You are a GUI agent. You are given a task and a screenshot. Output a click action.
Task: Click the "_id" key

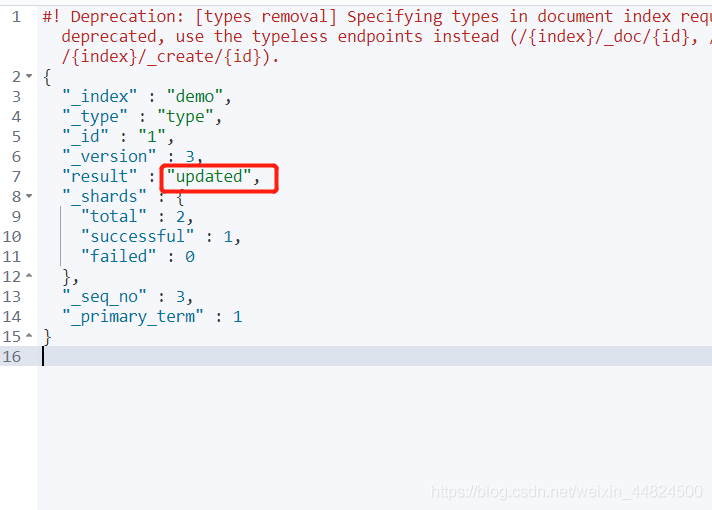[85, 136]
